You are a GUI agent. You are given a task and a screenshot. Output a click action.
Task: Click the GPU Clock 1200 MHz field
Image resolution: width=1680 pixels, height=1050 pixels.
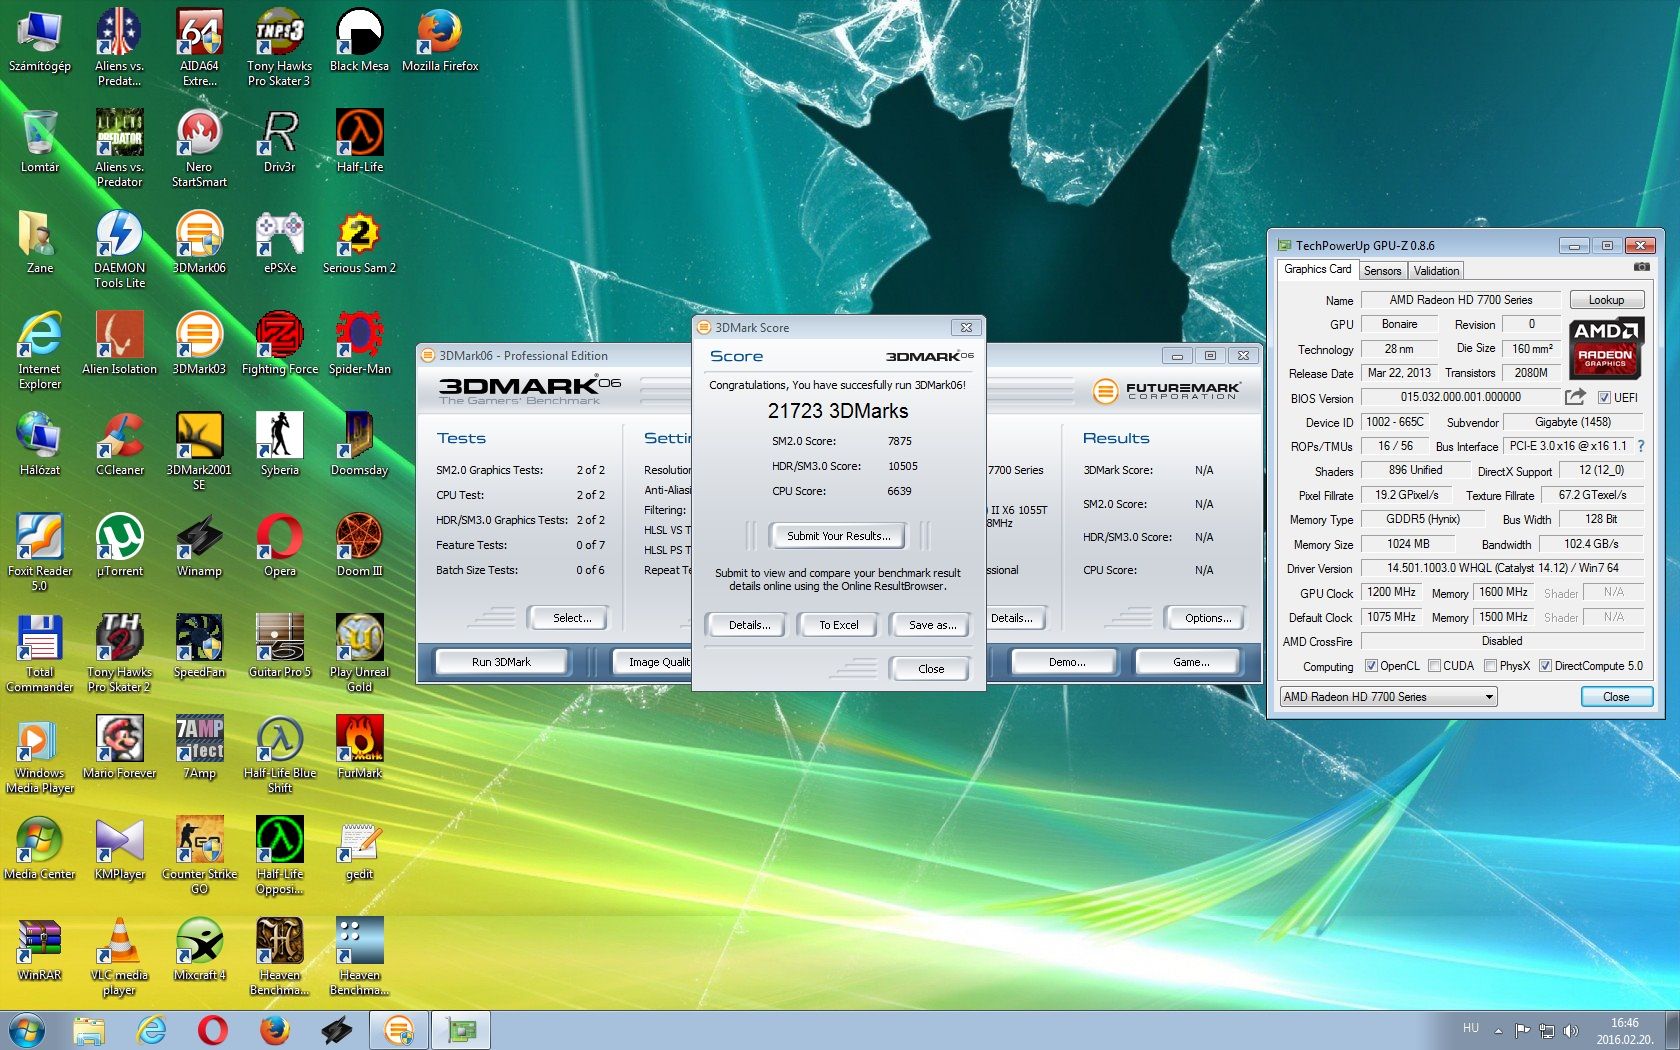(1391, 592)
